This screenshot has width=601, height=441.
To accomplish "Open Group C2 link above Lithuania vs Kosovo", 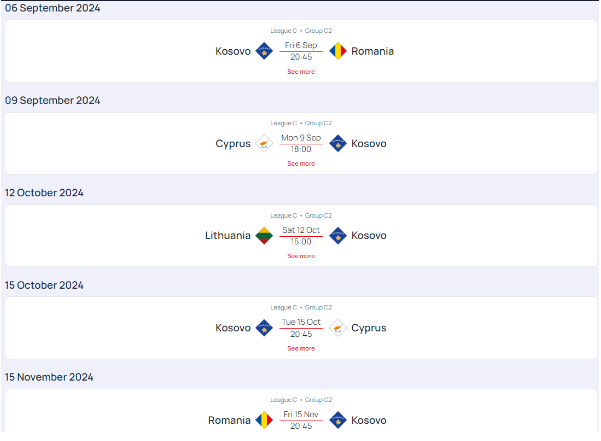I will [x=318, y=215].
